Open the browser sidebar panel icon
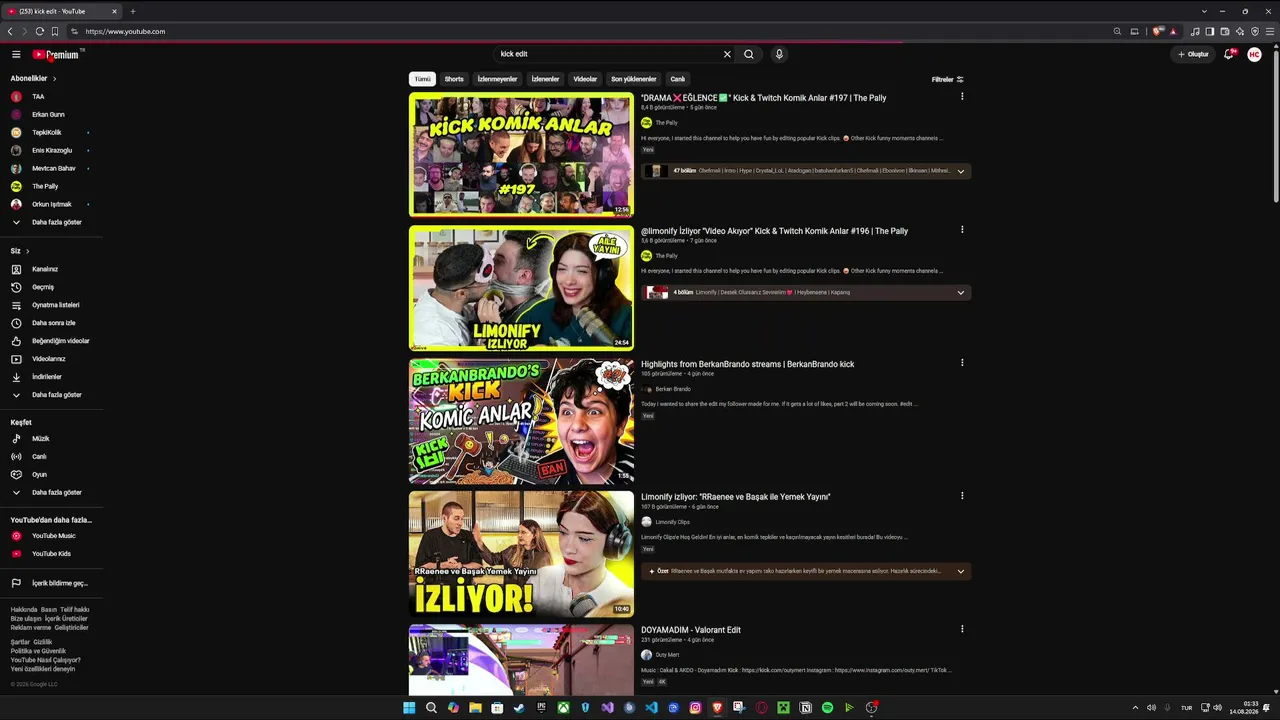This screenshot has height=720, width=1280. click(x=1209, y=31)
